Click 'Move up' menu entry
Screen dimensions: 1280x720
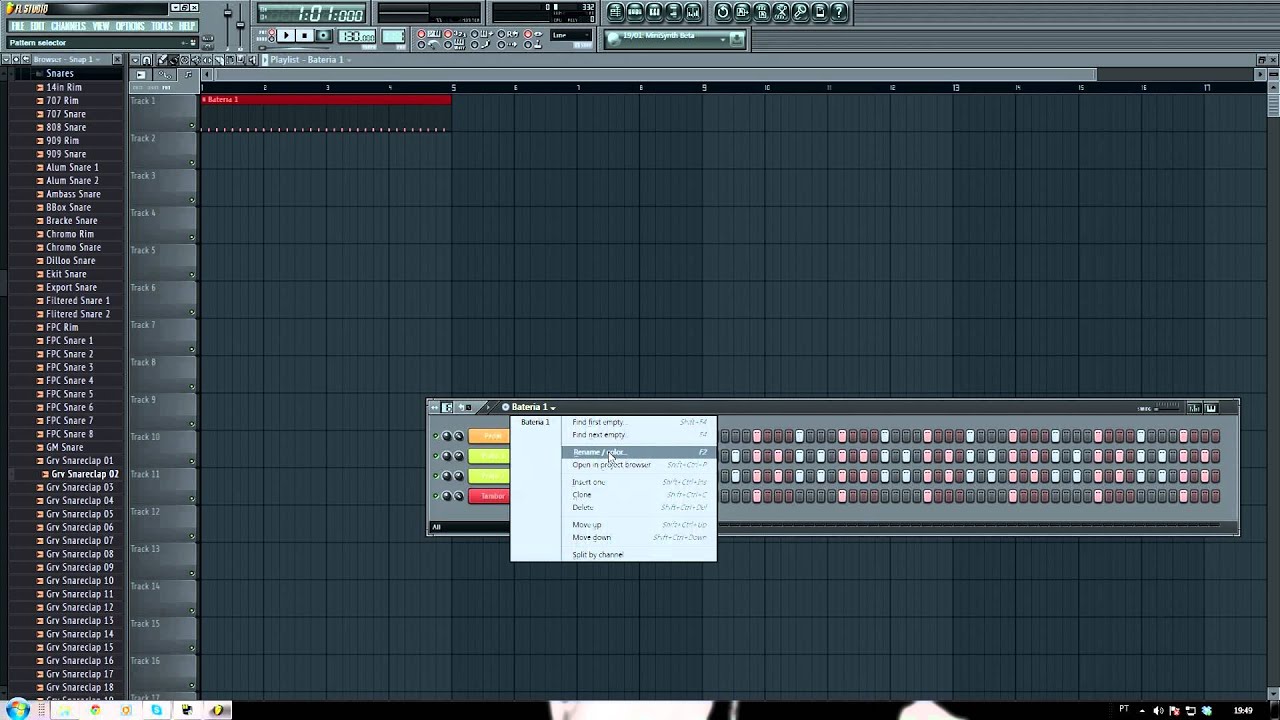click(x=637, y=525)
